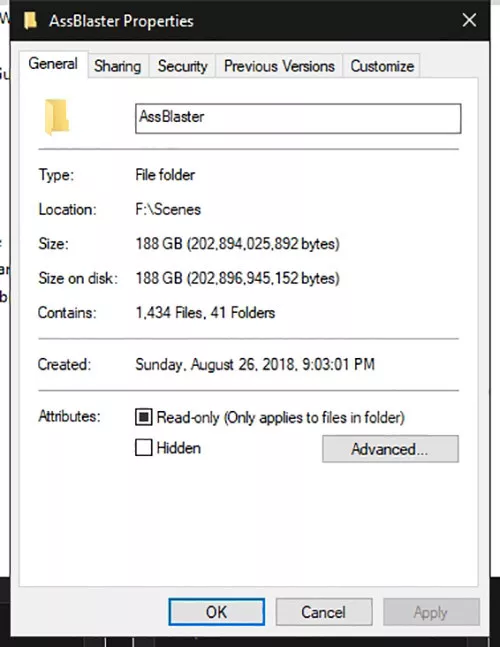Select the Previous Versions tab
The height and width of the screenshot is (647, 500).
(279, 66)
